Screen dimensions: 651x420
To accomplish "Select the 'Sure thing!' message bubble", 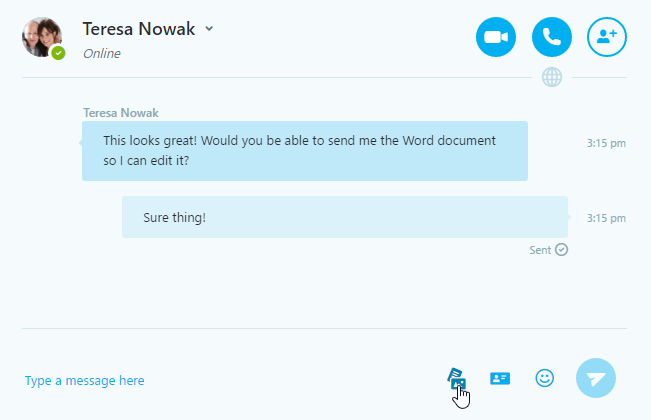I will tap(345, 217).
